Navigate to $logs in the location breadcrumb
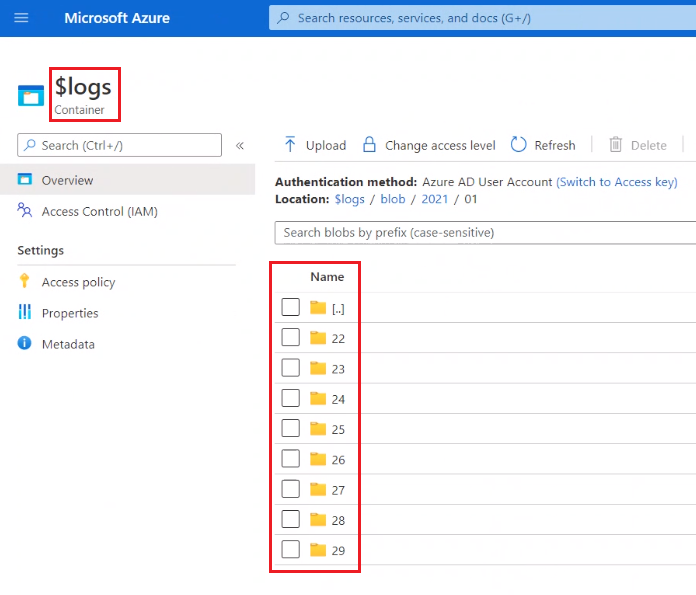Screen dimensions: 696x595 349,199
